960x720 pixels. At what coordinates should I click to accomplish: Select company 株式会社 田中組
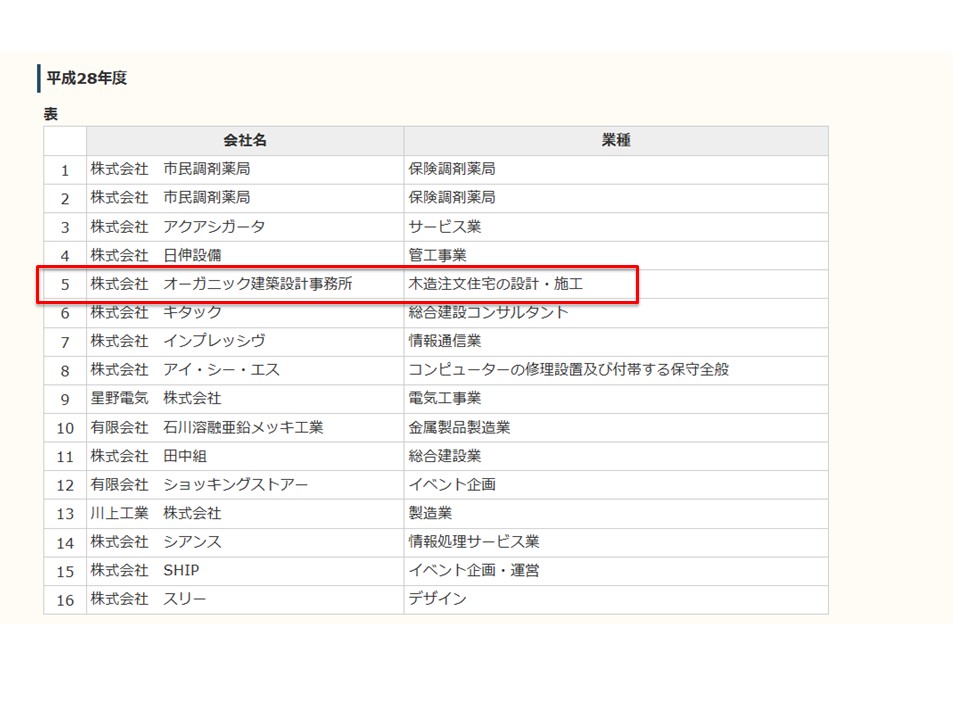pyautogui.click(x=149, y=456)
